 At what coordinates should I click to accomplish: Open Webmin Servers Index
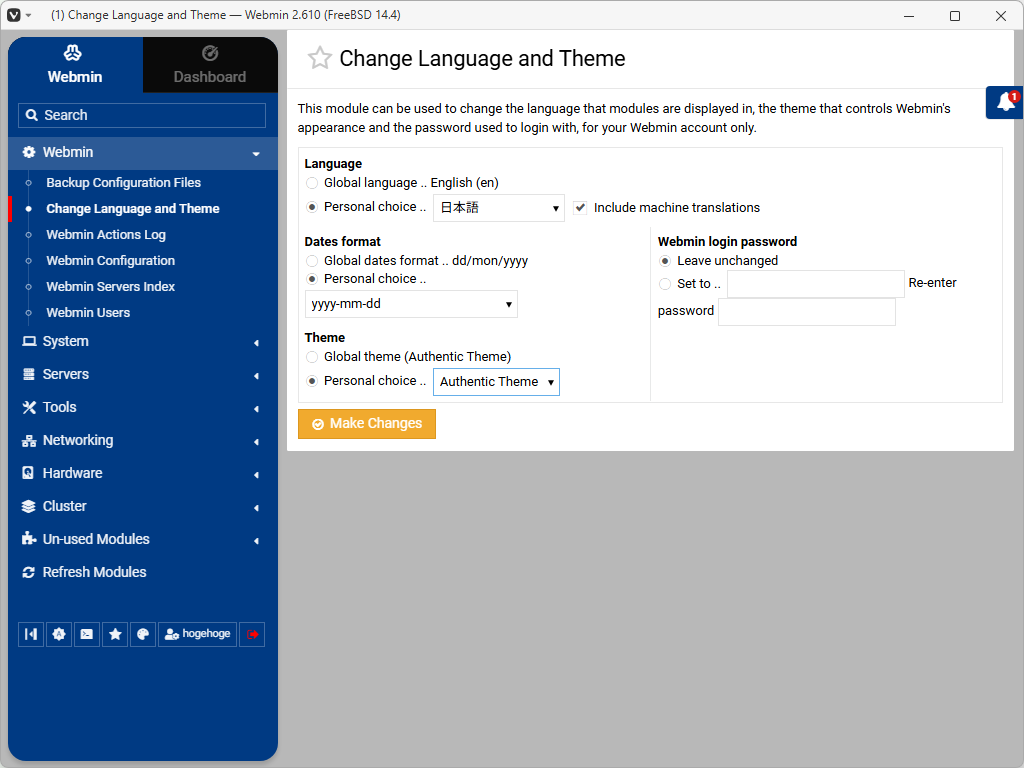[x=110, y=287]
